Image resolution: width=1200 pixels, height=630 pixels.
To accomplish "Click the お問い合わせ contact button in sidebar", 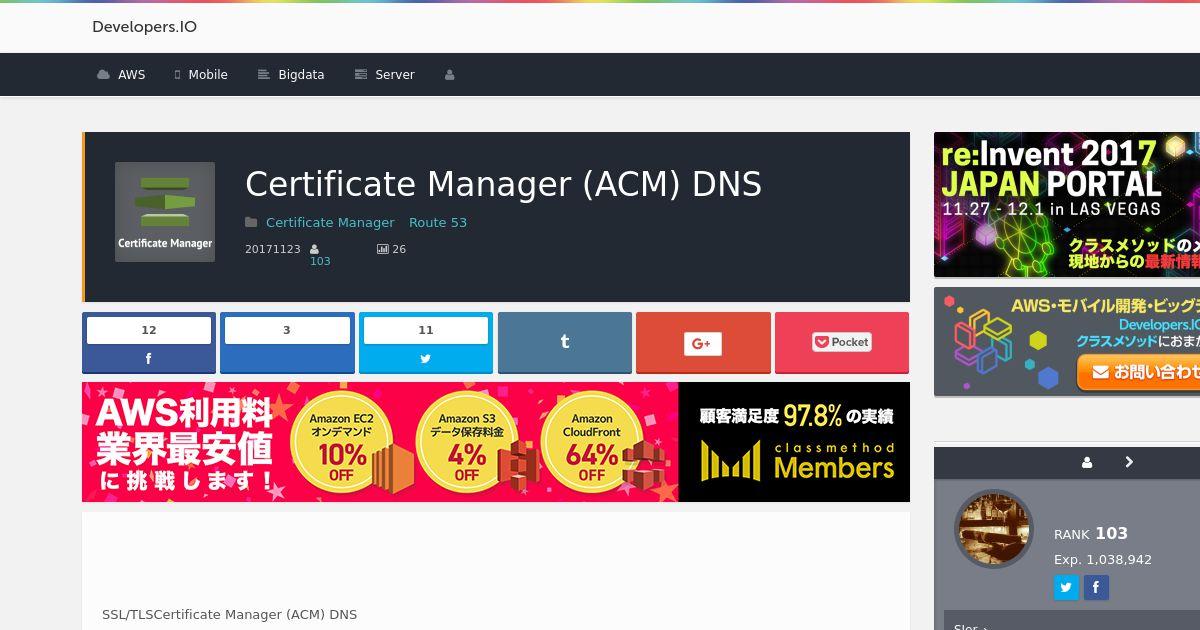I will tap(1139, 372).
